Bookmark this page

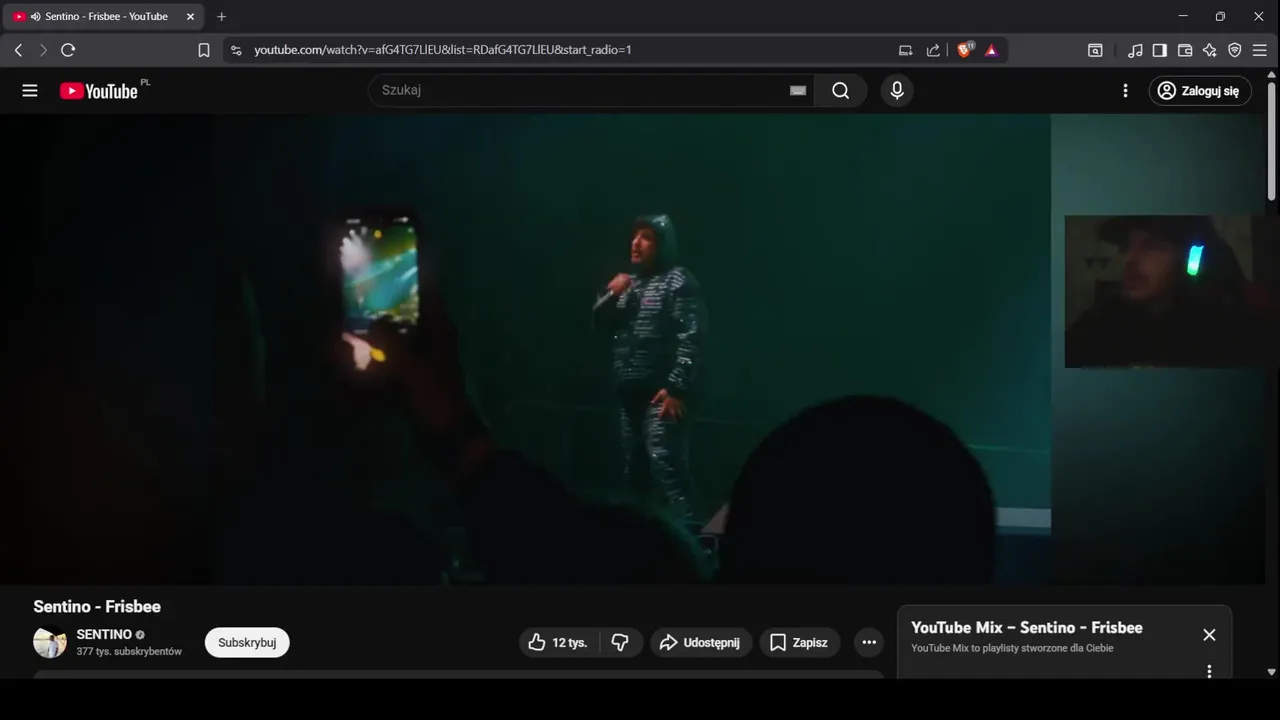[x=204, y=50]
